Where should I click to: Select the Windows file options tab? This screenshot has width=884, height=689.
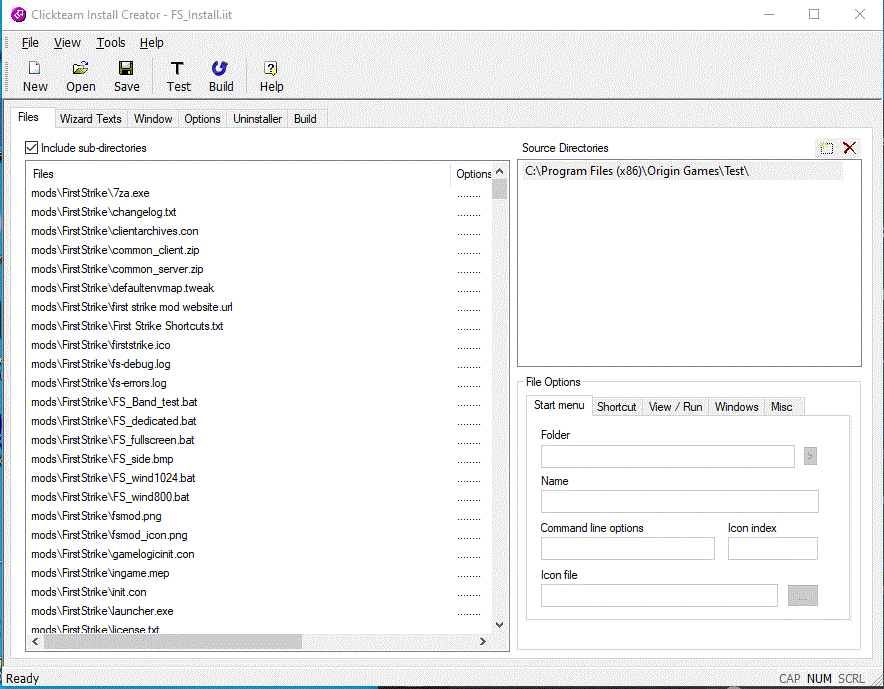(x=736, y=407)
